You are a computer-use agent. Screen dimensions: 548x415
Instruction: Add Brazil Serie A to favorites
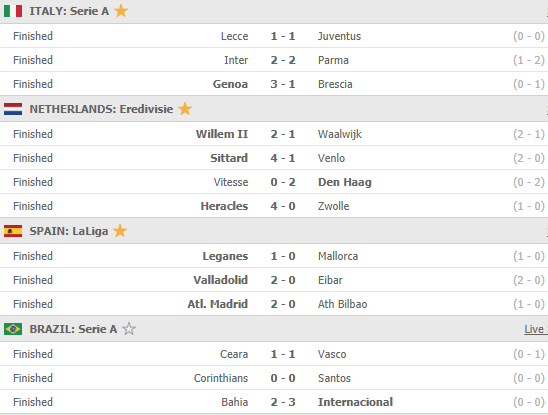click(129, 329)
